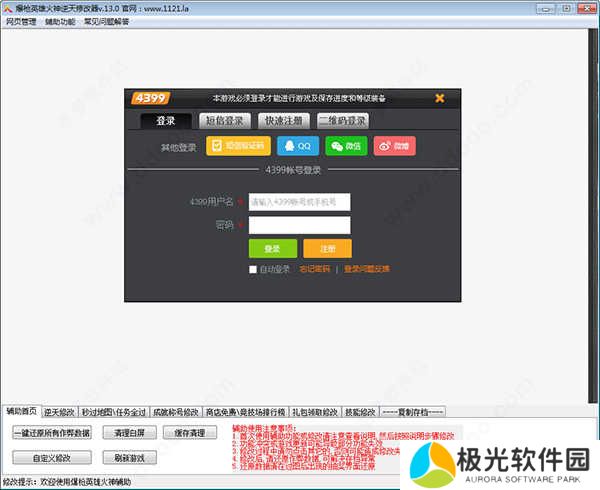The image size is (600, 490).
Task: Click the yellow SMS verification code login button
Action: point(238,146)
